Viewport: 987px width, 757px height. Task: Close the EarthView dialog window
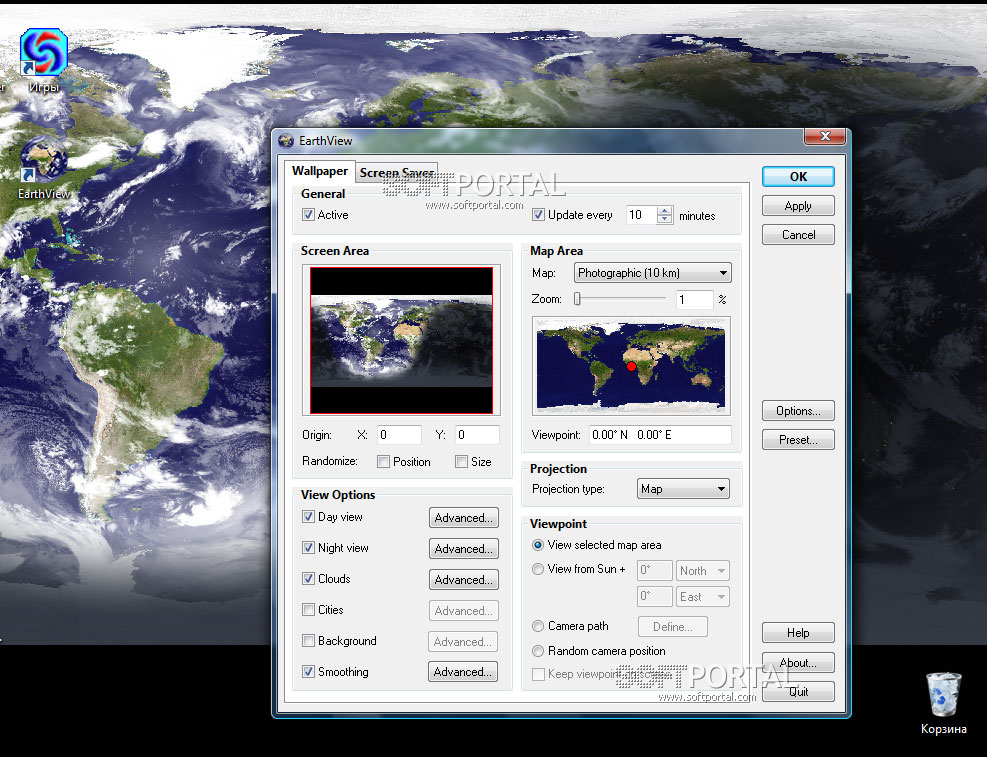point(825,136)
